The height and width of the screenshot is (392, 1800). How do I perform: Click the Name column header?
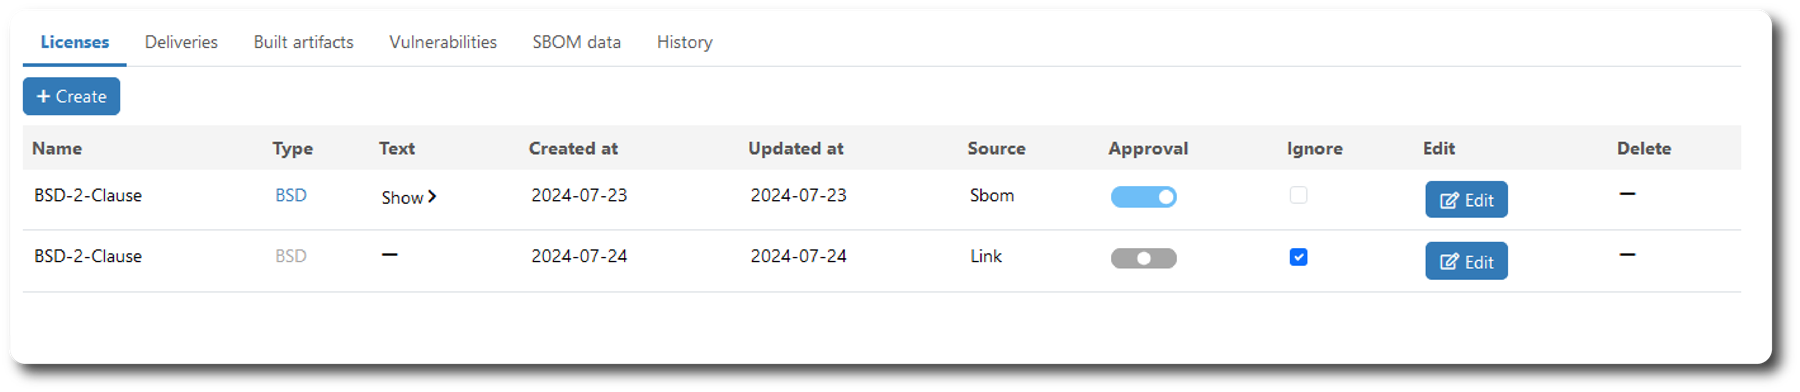(x=57, y=148)
